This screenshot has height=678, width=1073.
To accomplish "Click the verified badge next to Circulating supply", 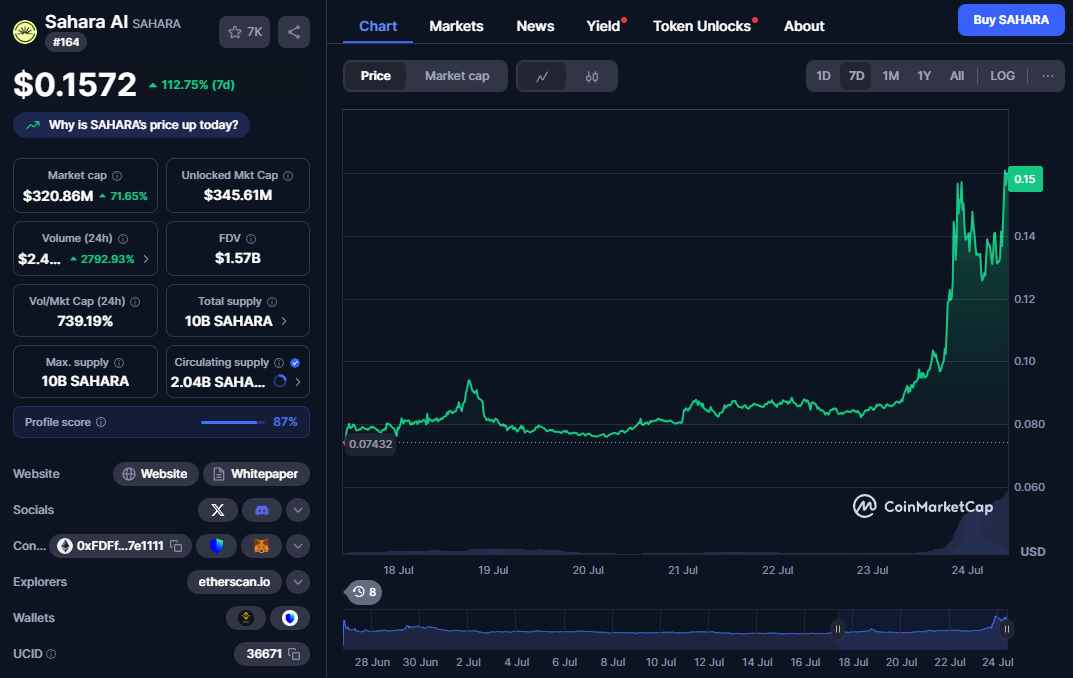I will click(295, 363).
